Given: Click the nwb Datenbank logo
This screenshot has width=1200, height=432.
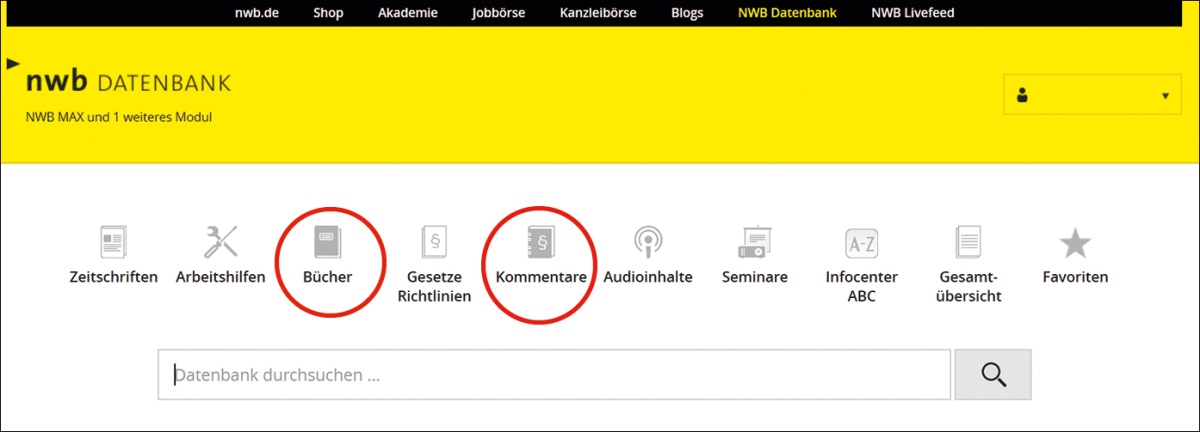Looking at the screenshot, I should [128, 83].
